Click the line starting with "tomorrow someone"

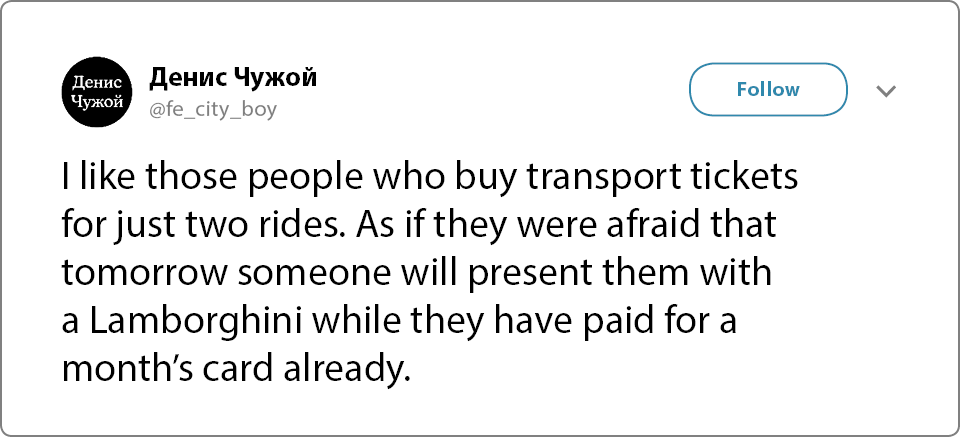click(416, 274)
